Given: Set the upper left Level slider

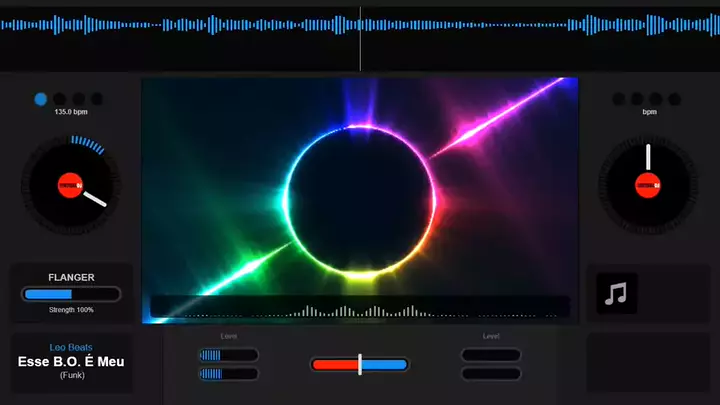Looking at the screenshot, I should click(229, 355).
